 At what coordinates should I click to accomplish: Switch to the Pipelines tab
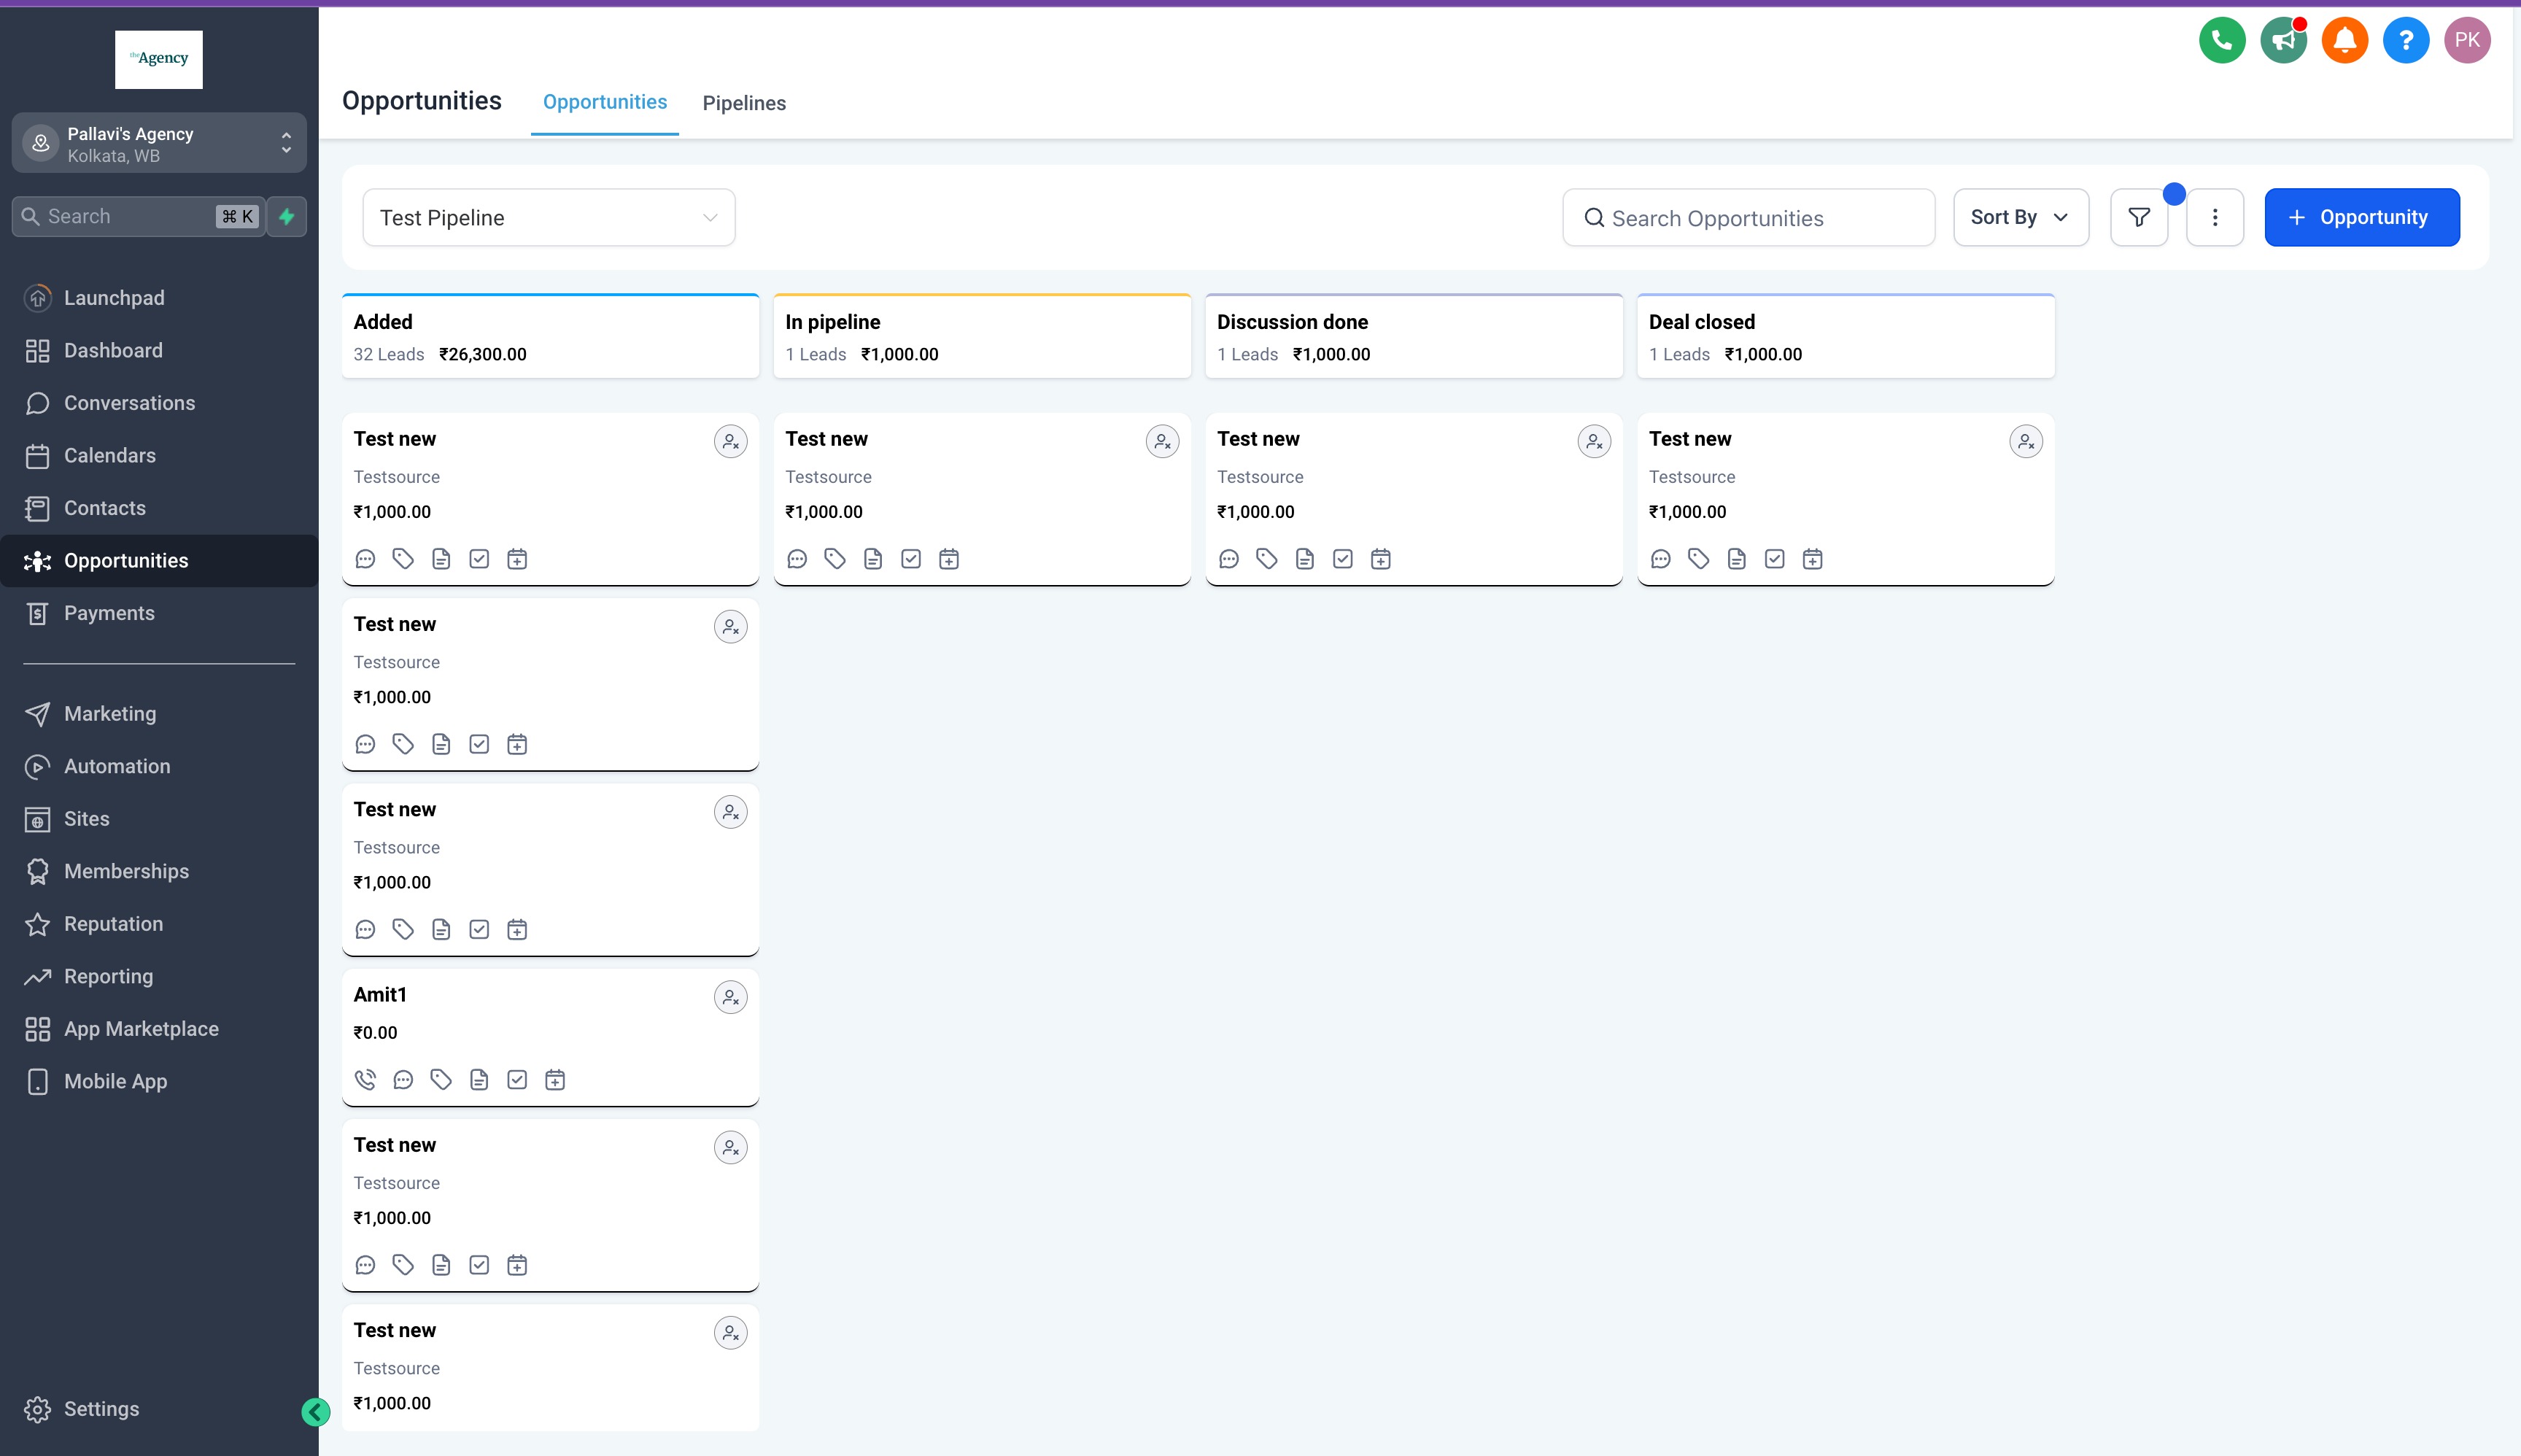click(744, 103)
